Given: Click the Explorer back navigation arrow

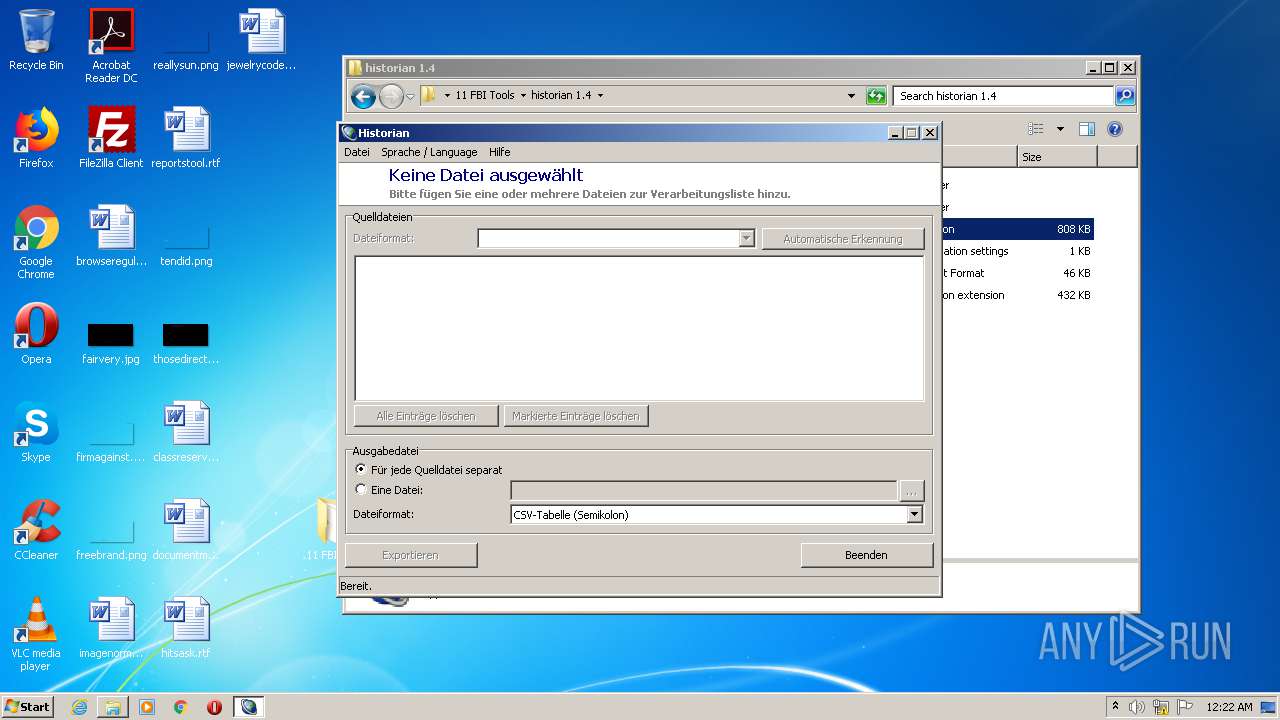Looking at the screenshot, I should tap(363, 96).
